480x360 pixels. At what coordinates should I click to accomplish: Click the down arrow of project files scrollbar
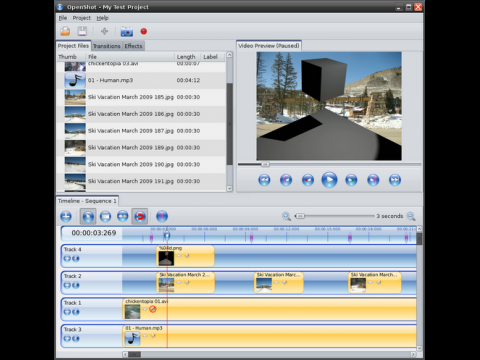click(x=229, y=188)
